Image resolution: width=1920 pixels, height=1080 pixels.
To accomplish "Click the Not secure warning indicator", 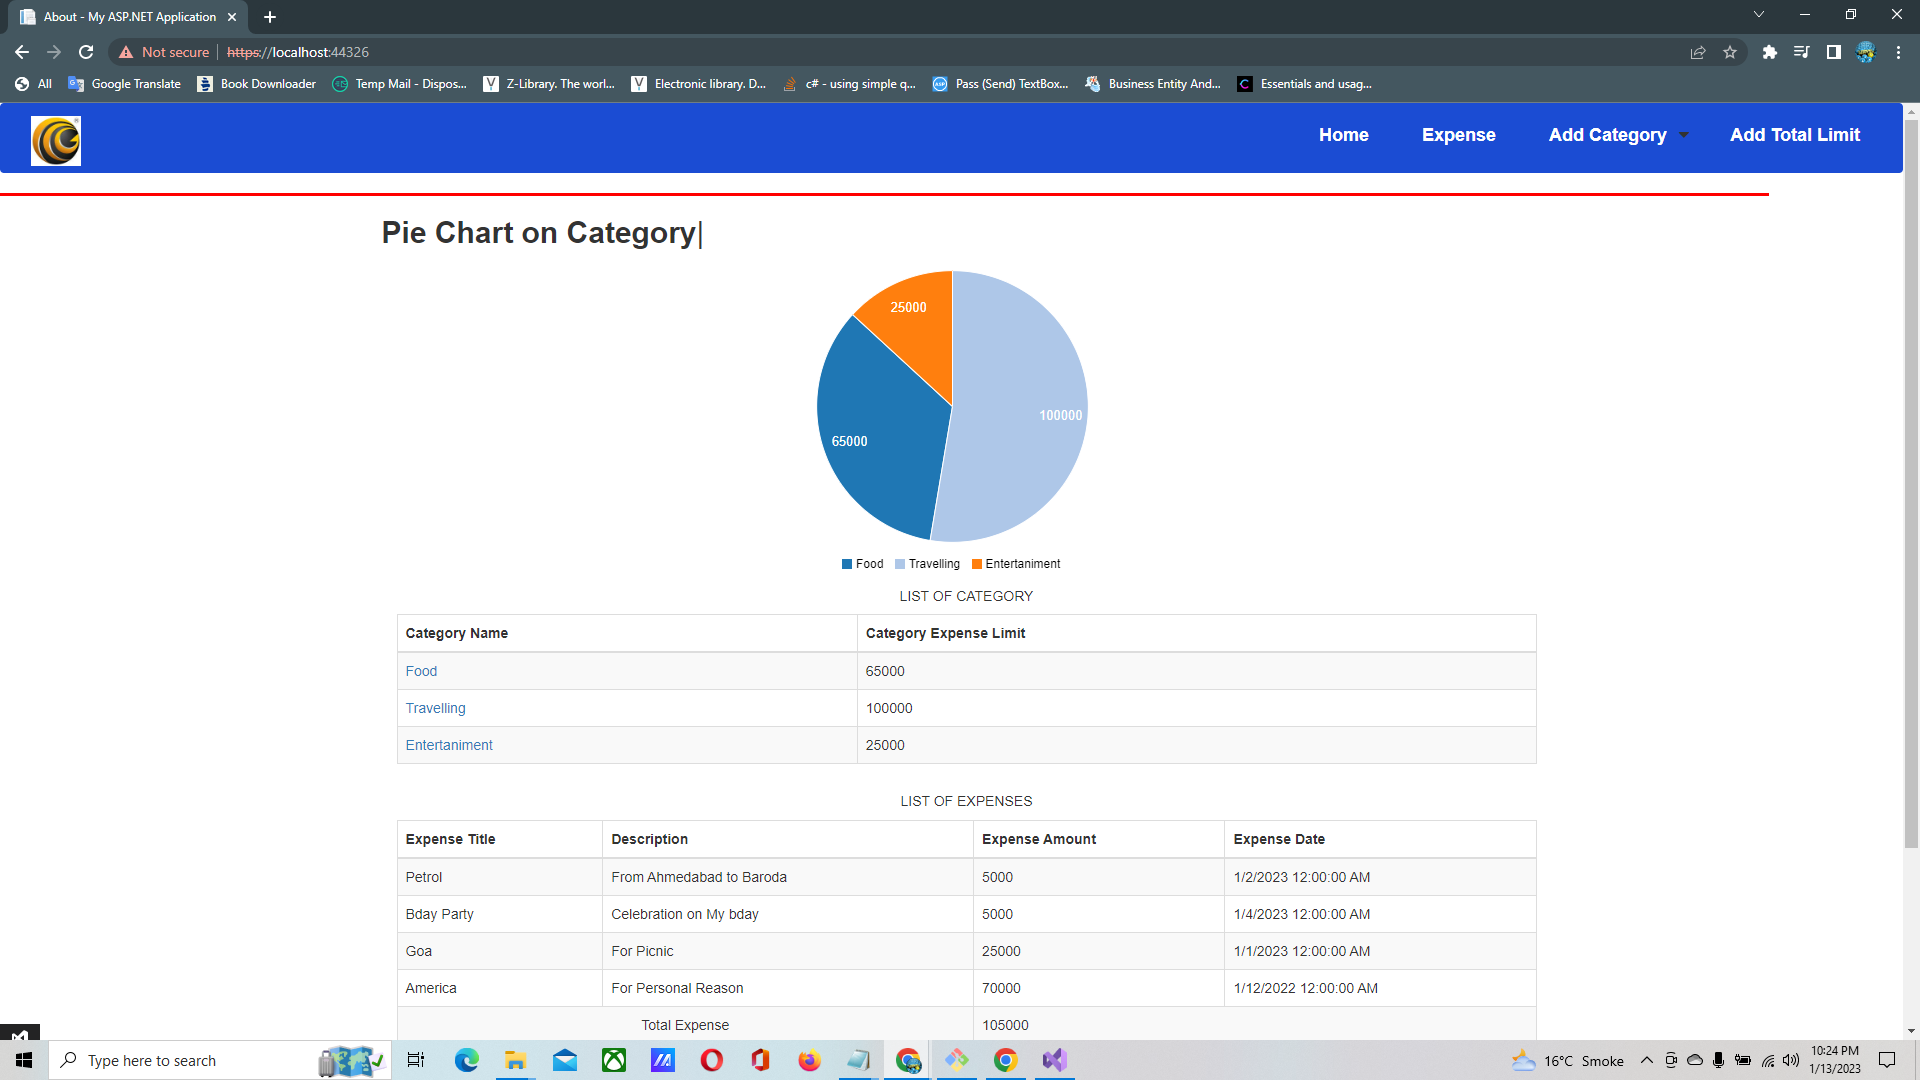I will pyautogui.click(x=163, y=52).
